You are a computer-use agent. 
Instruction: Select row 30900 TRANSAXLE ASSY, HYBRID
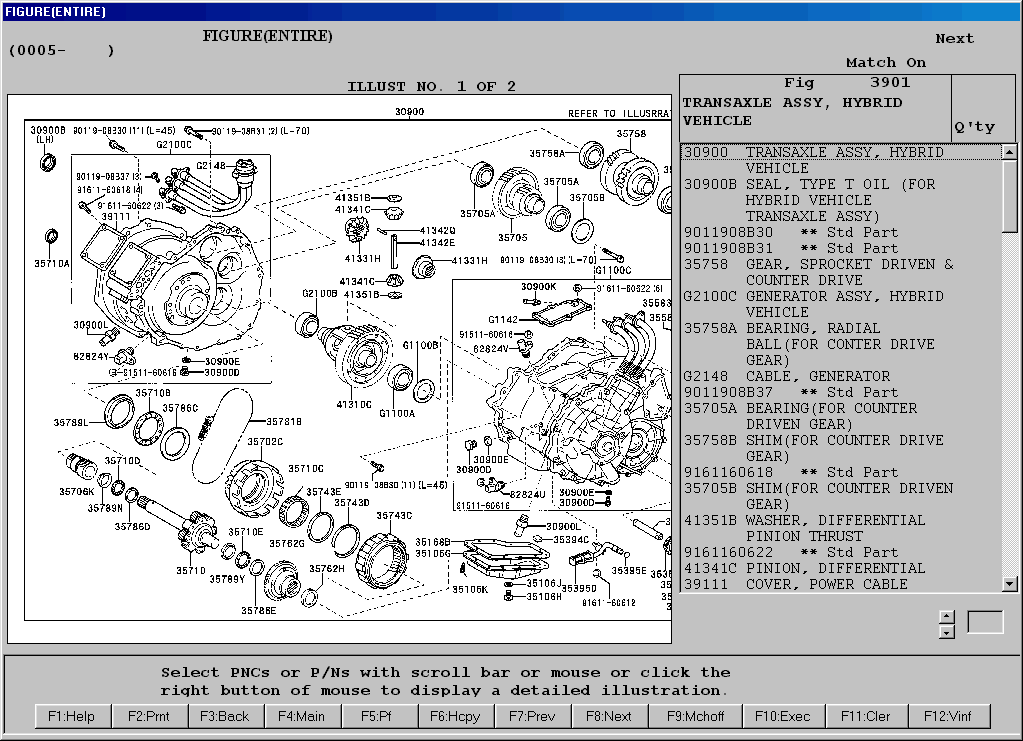(842, 160)
